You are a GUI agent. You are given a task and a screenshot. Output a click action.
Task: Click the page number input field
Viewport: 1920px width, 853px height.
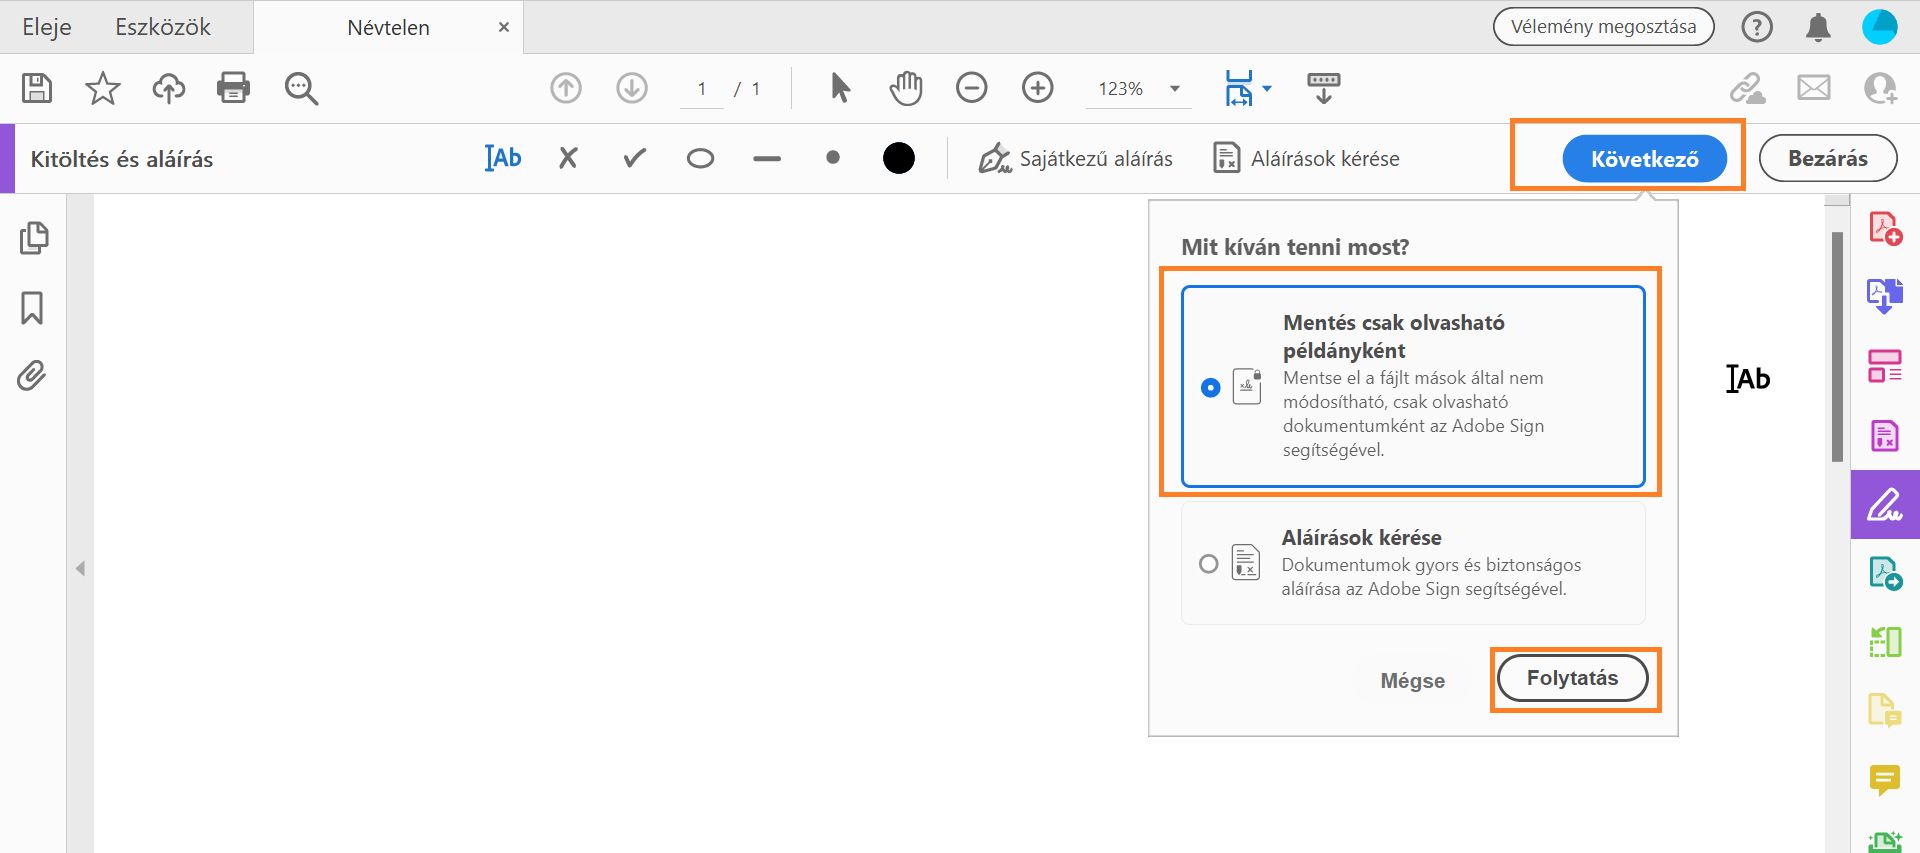(x=702, y=89)
